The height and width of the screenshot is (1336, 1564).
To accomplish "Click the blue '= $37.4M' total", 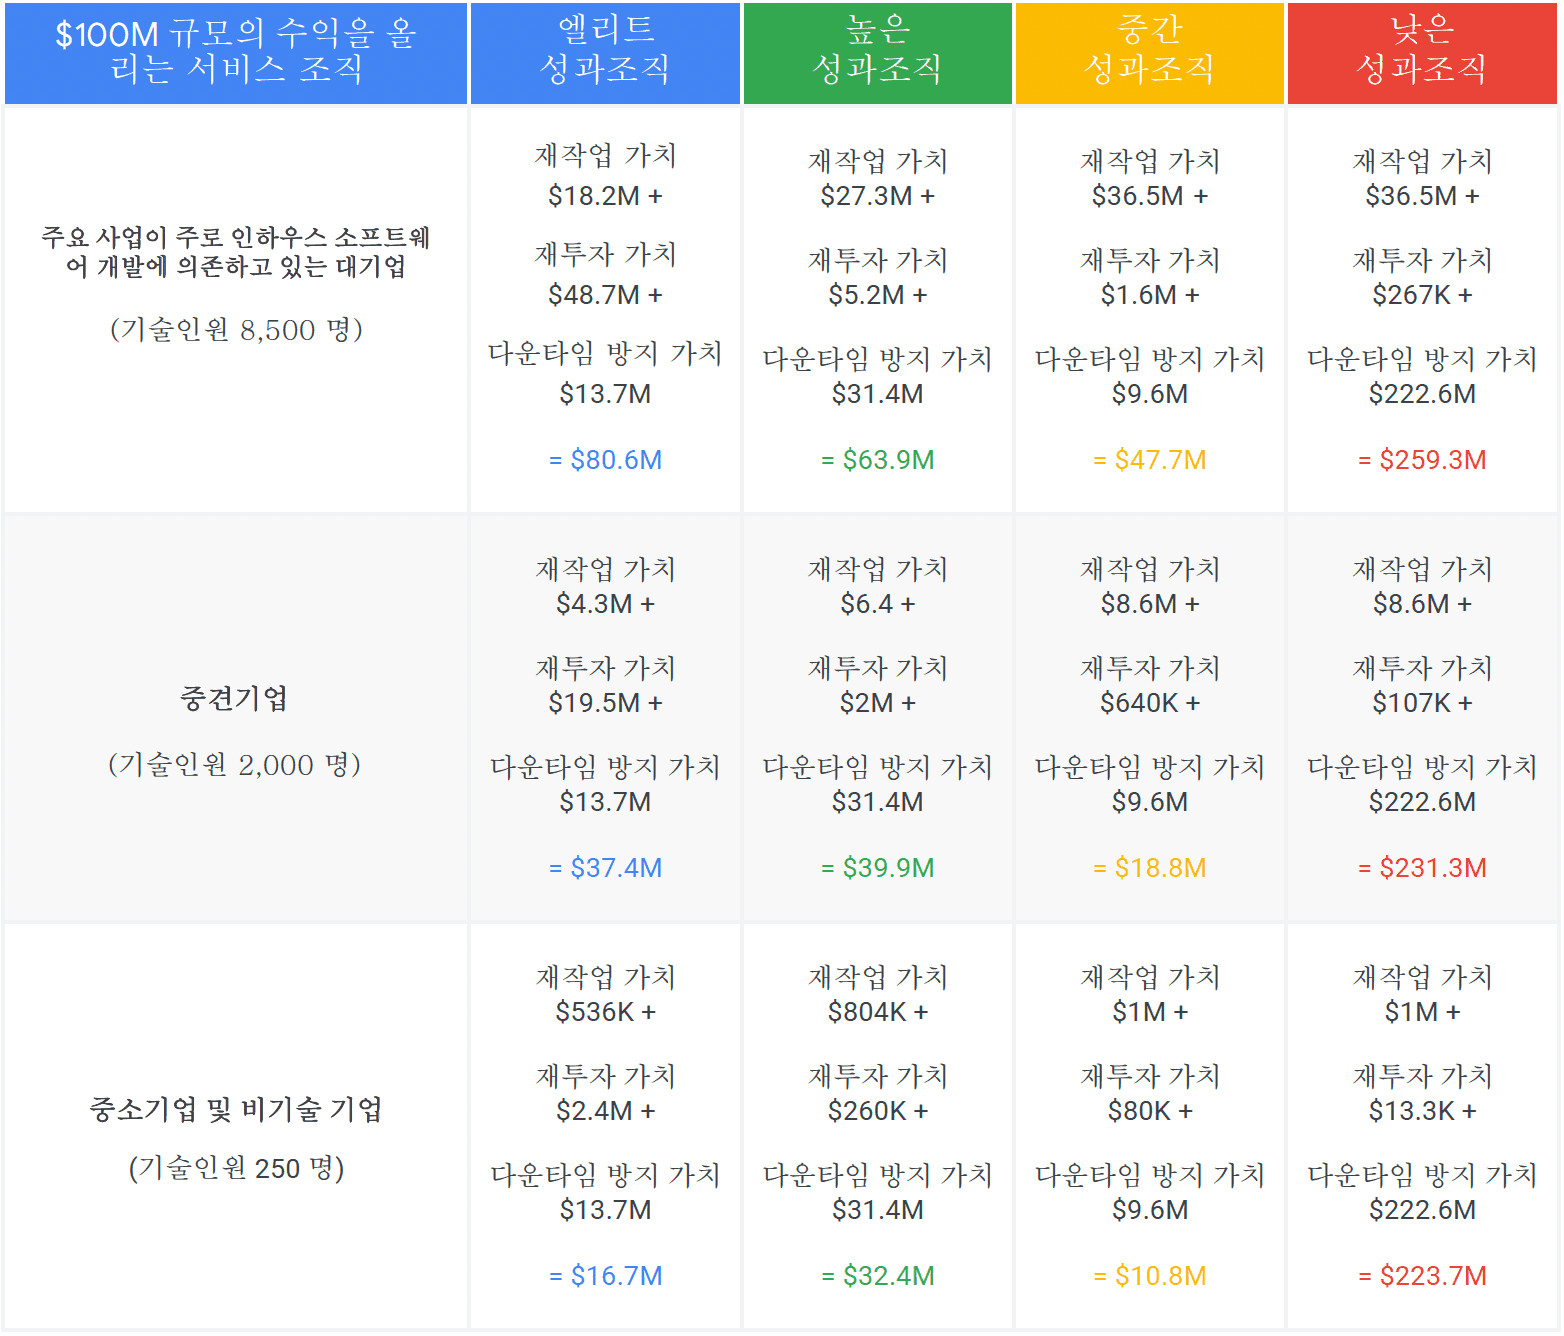I will click(605, 868).
